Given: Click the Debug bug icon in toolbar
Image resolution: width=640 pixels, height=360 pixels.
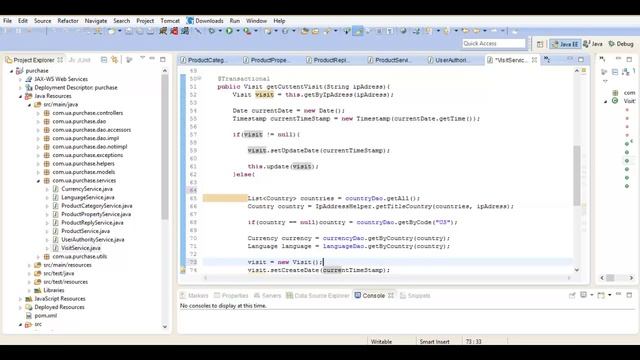Looking at the screenshot, I should [x=212, y=31].
